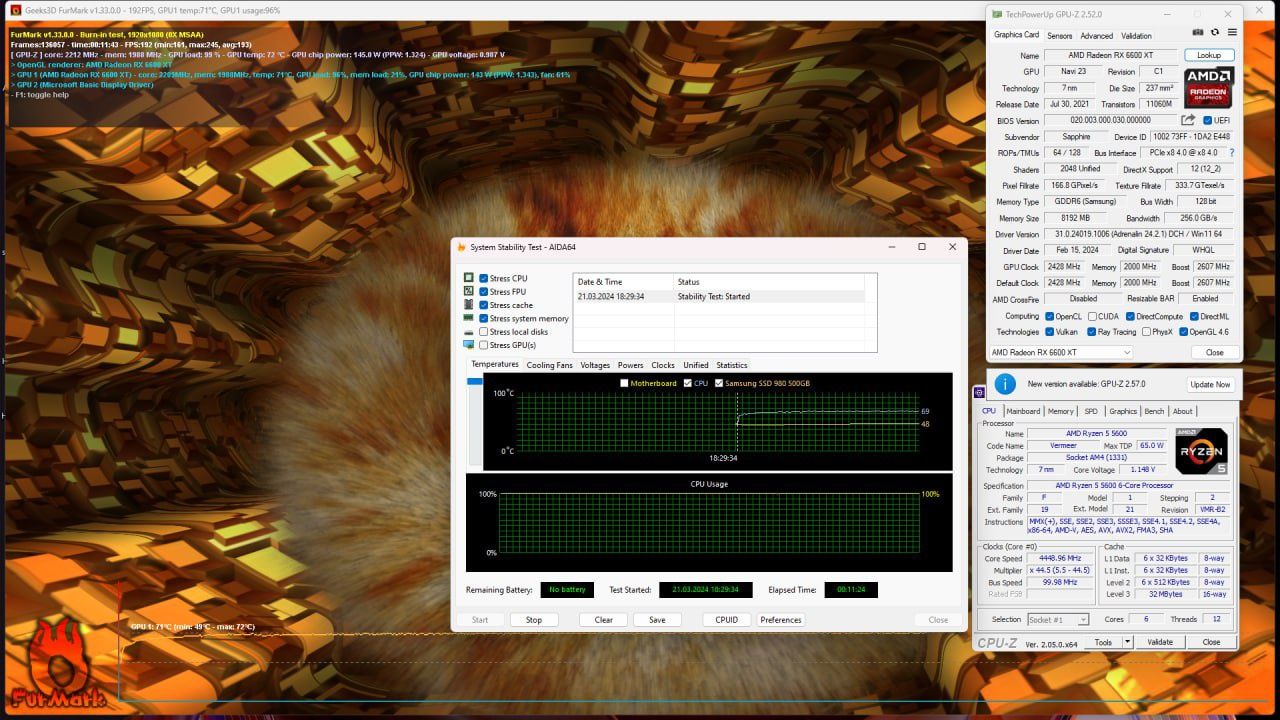Click Clear button in AIDA64

coord(604,620)
